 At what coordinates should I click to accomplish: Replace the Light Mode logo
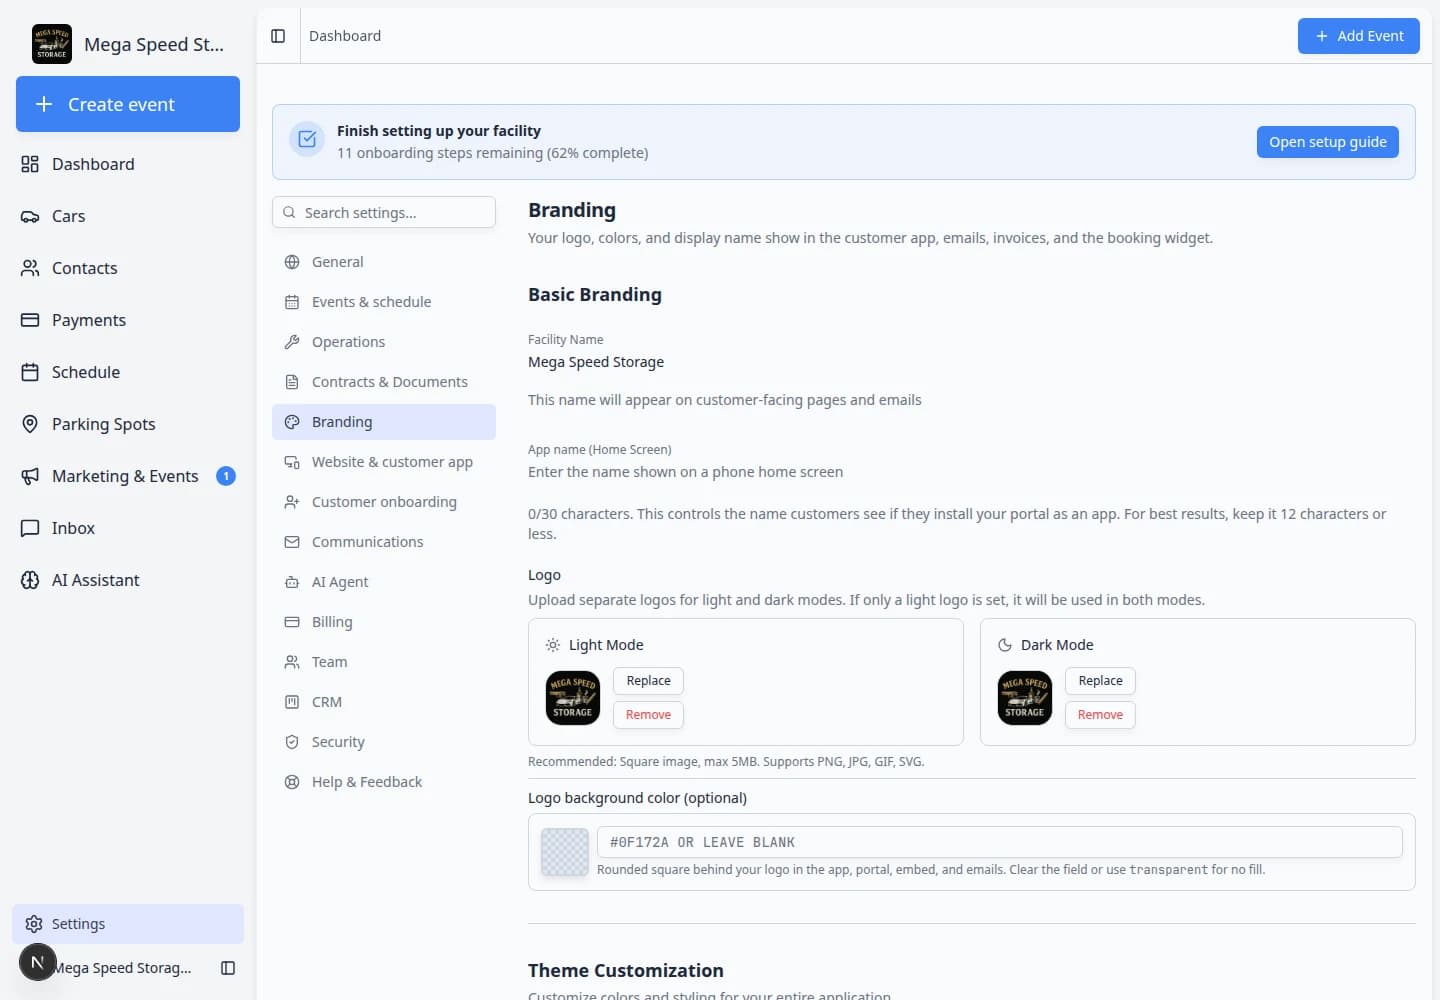(648, 681)
